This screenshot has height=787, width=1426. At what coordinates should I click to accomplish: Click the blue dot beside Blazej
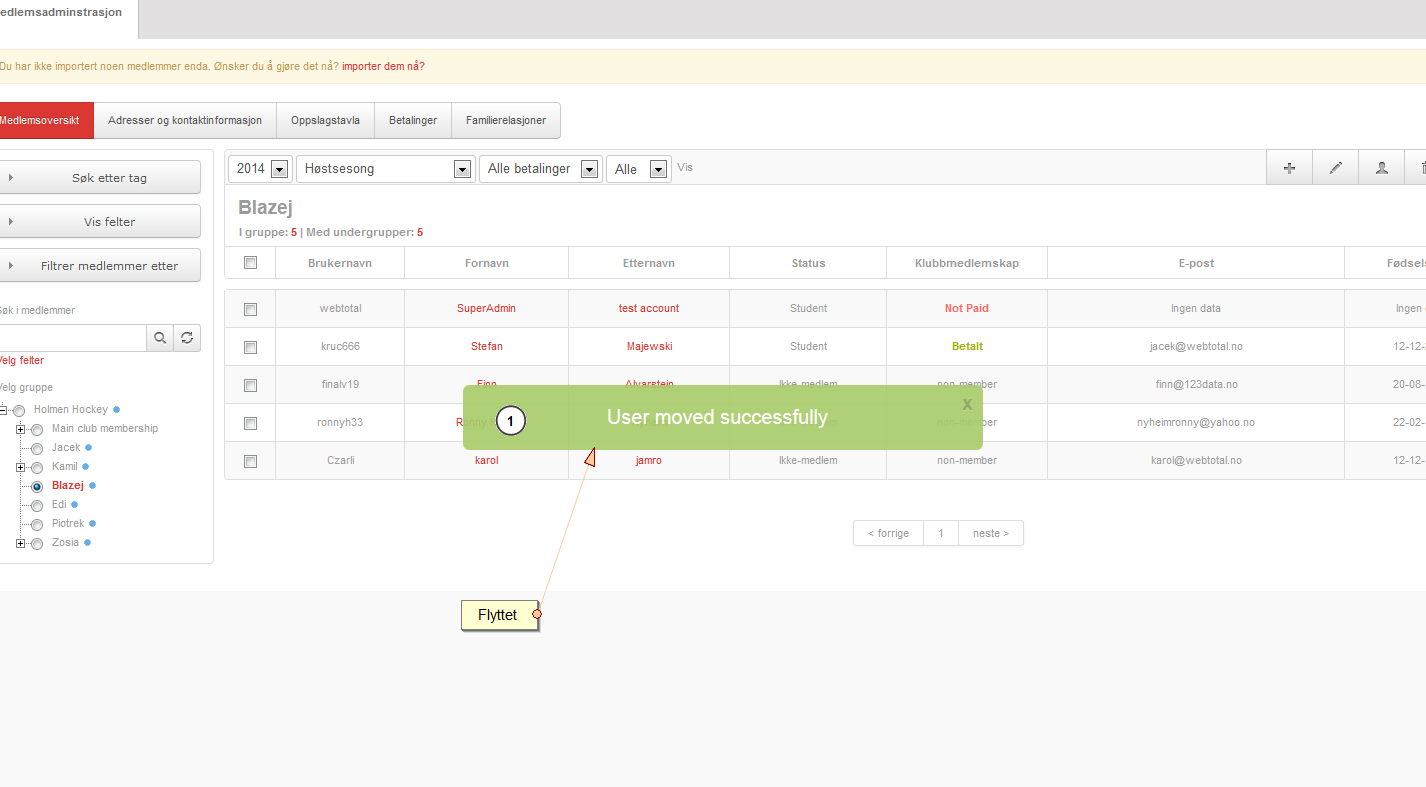click(93, 485)
